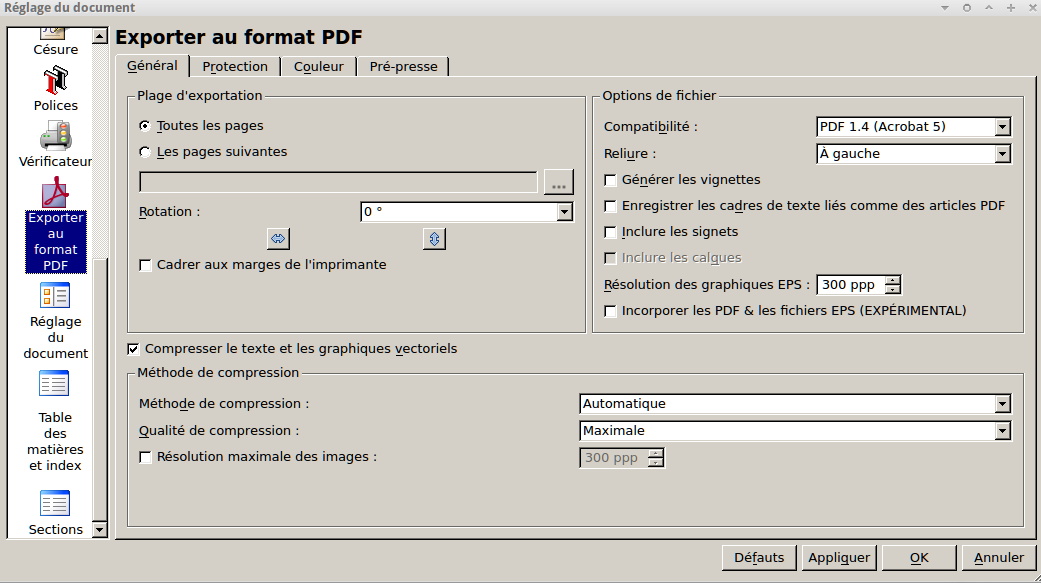Increase EPS resolution with up arrow
Viewport: 1041px width, 583px height.
(894, 280)
